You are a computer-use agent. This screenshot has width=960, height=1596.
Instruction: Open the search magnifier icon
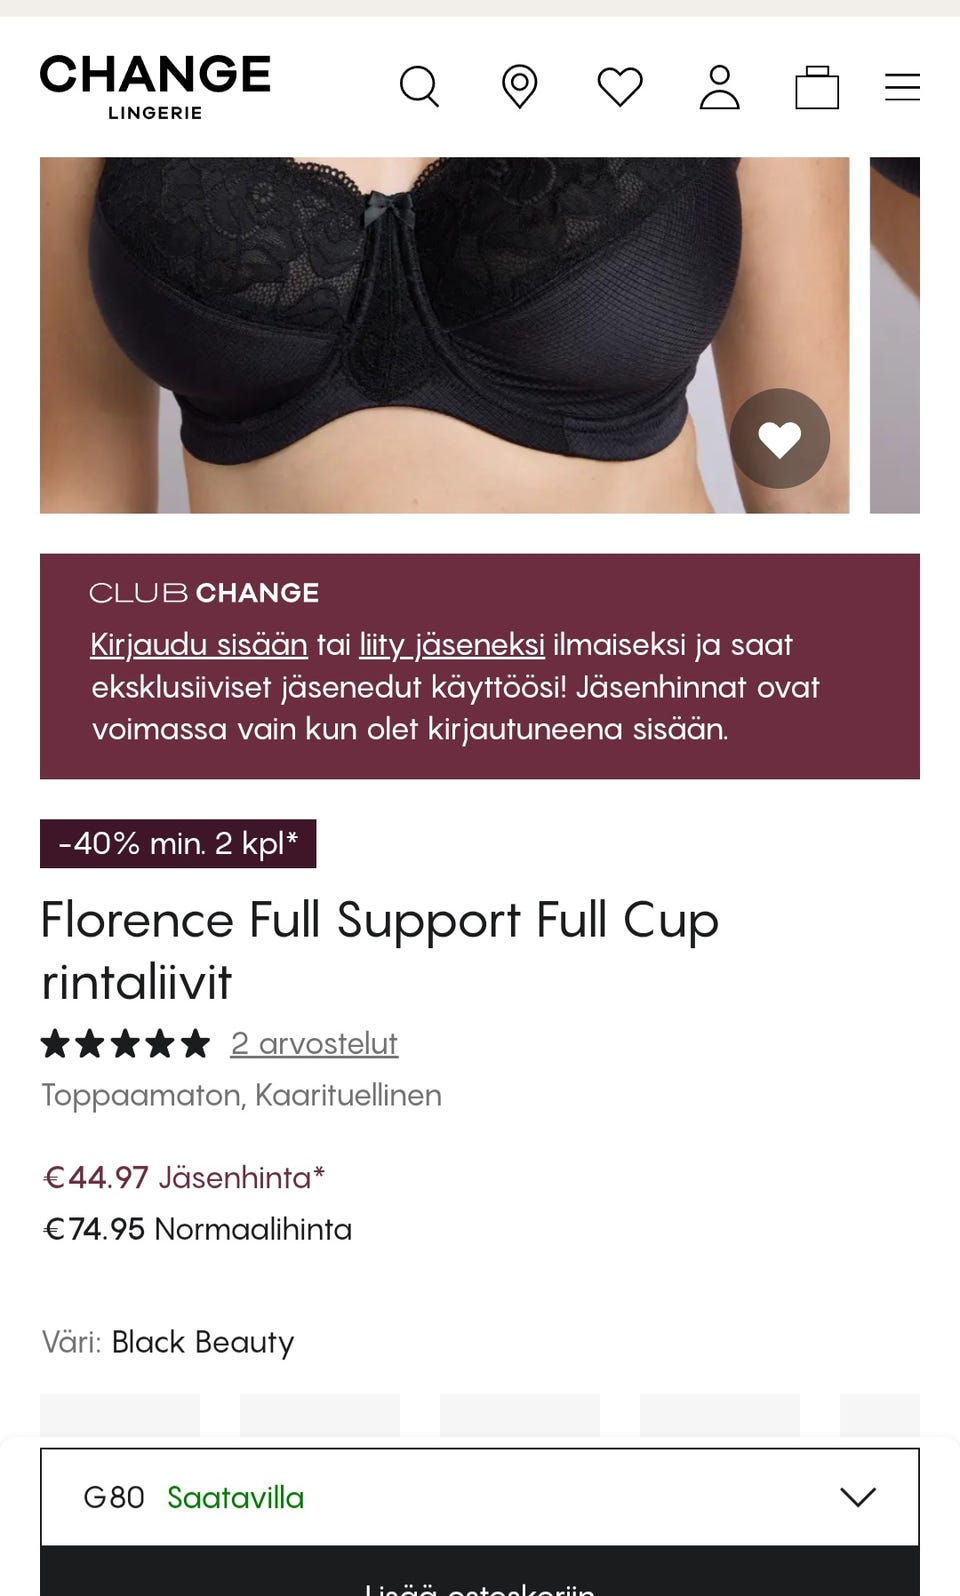coord(419,87)
